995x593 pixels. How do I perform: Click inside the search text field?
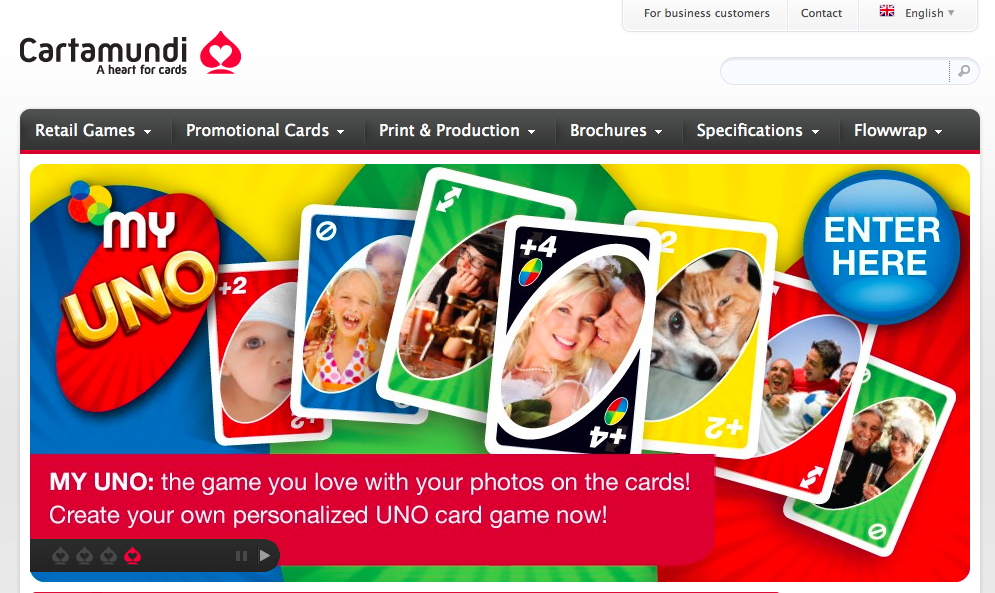[835, 71]
